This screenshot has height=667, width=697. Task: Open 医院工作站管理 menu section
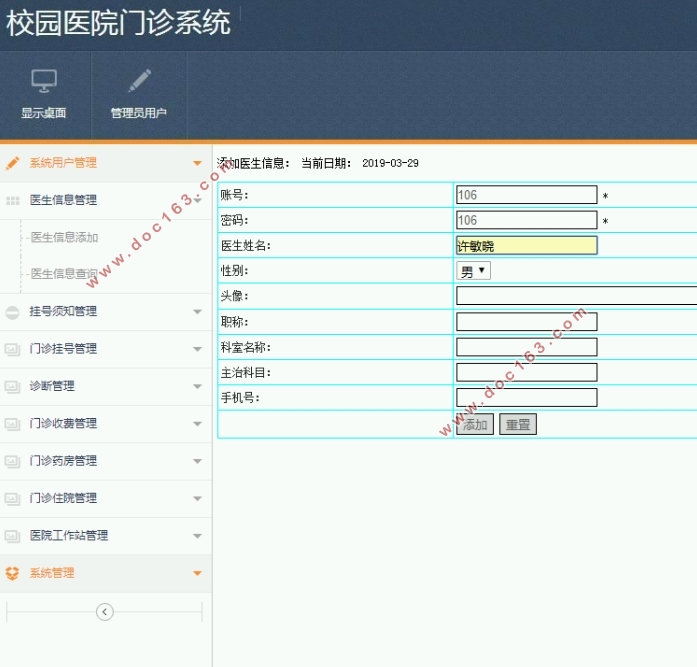[x=106, y=536]
